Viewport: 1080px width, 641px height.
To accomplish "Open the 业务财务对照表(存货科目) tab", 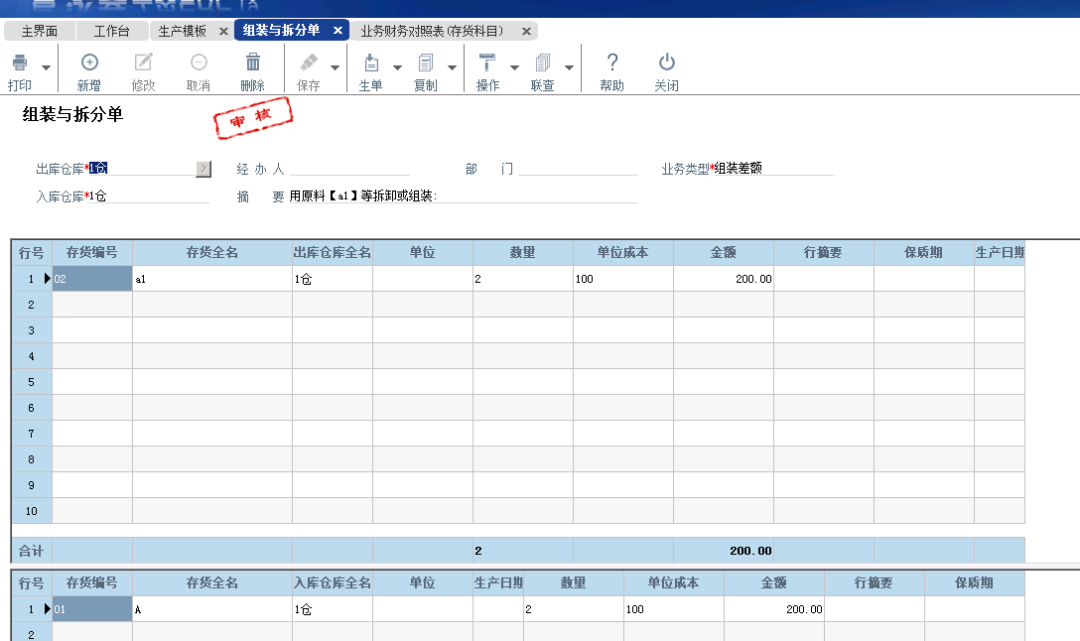I will (432, 30).
